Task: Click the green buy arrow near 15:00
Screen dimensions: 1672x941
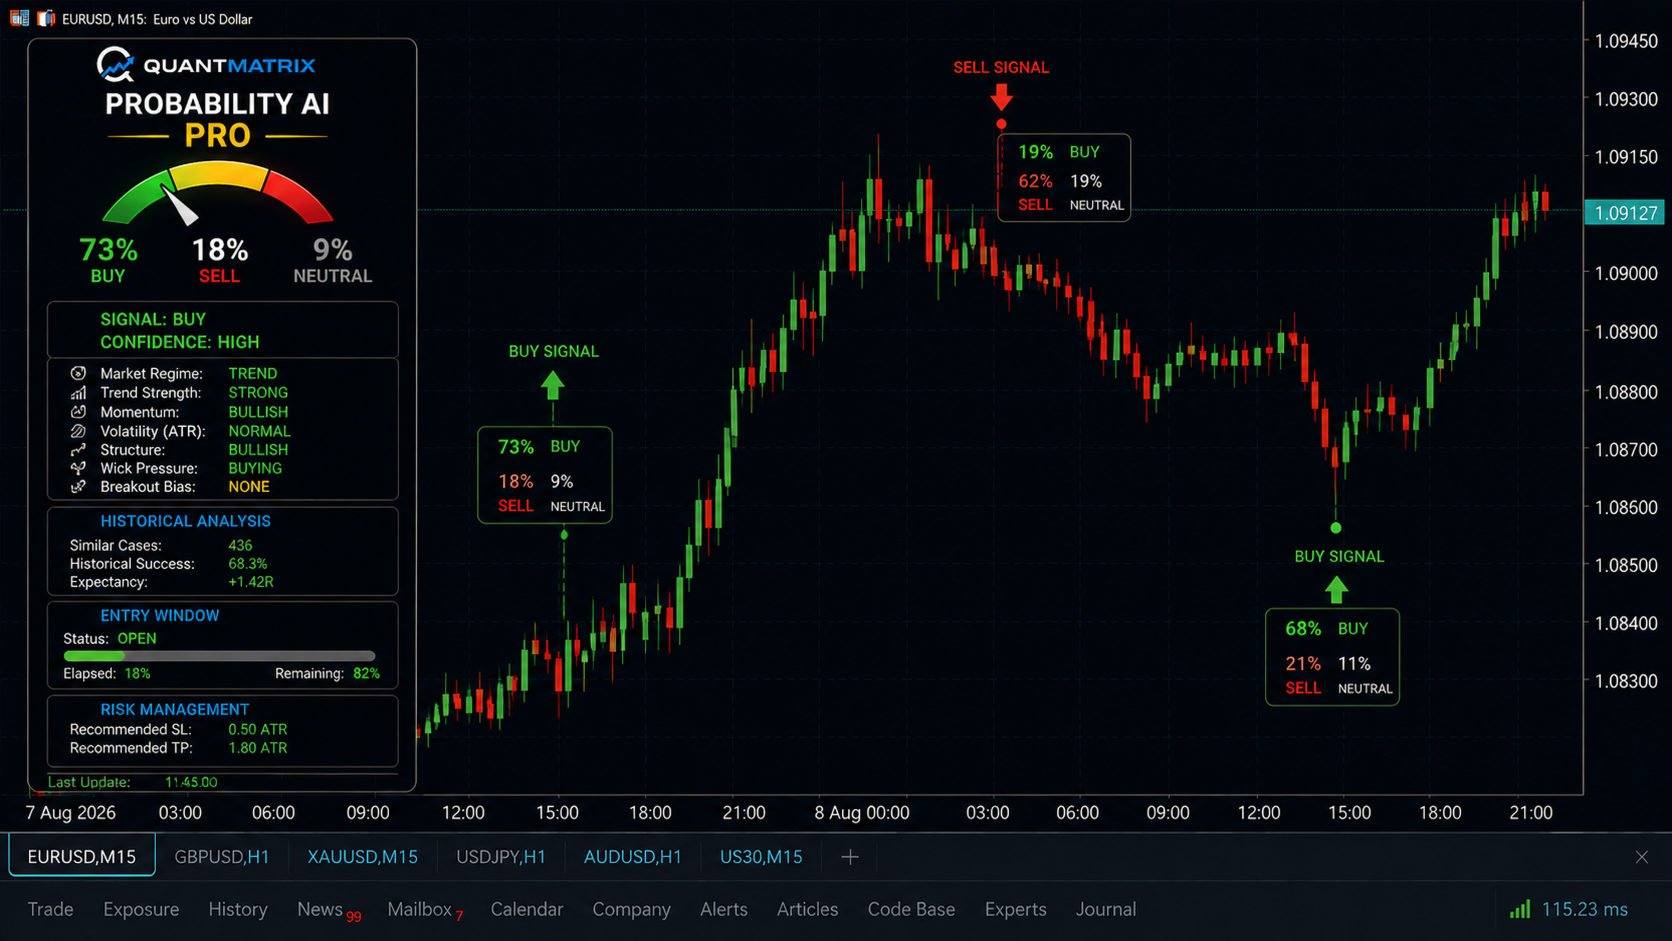Action: point(553,385)
